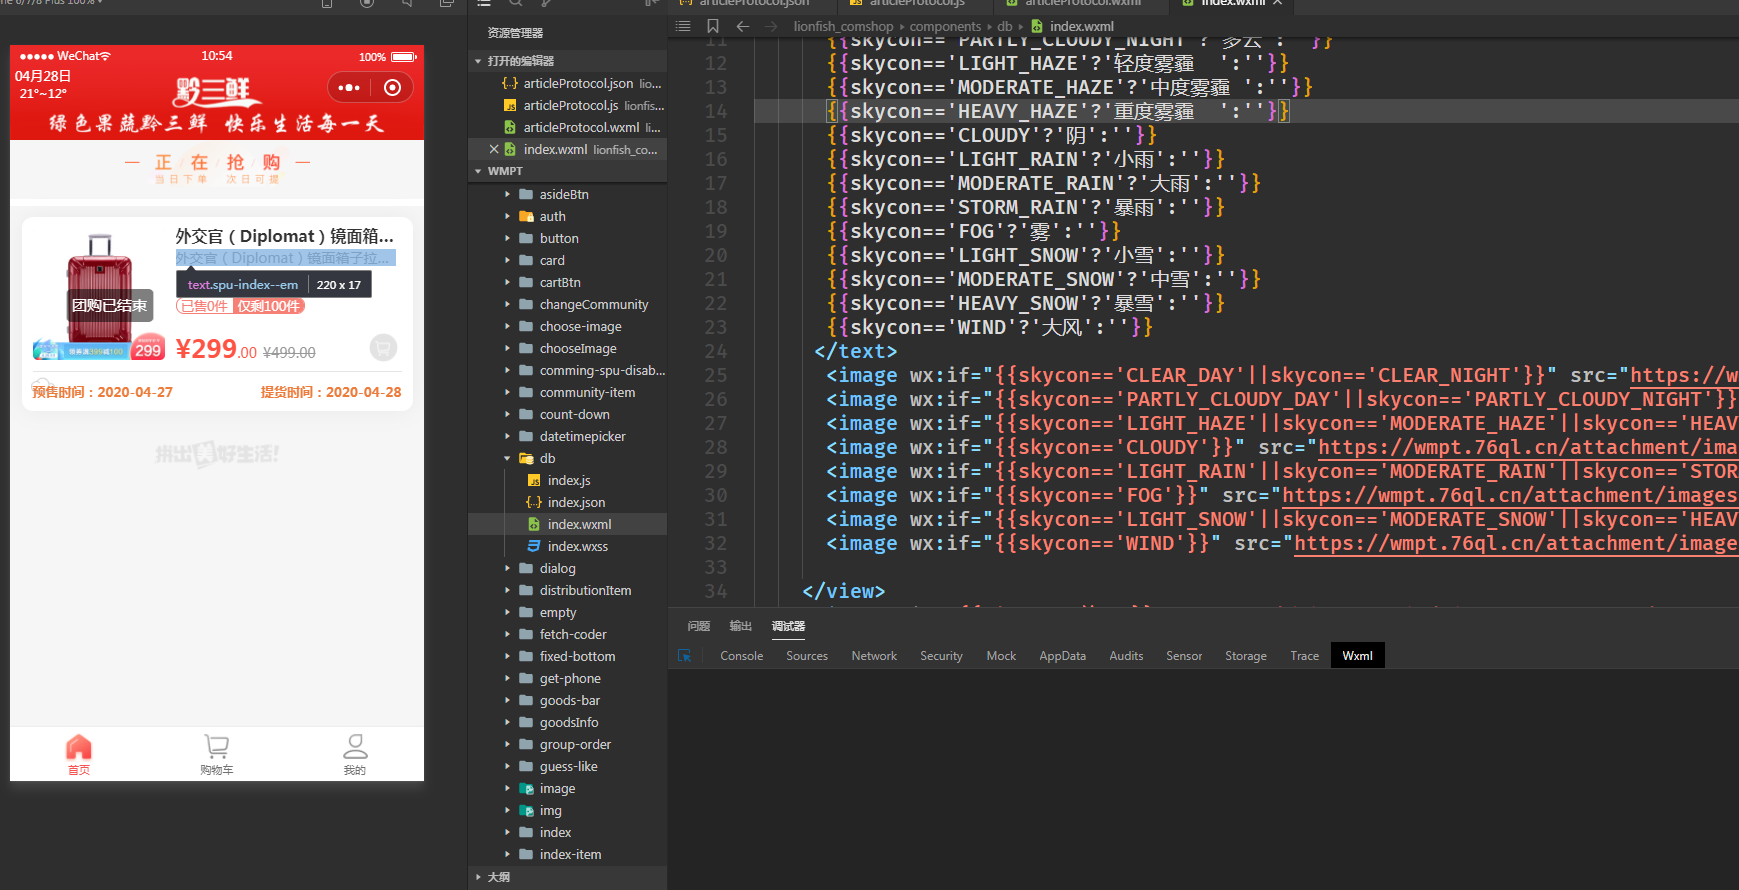
Task: Open the Storage tab
Action: coord(1246,656)
